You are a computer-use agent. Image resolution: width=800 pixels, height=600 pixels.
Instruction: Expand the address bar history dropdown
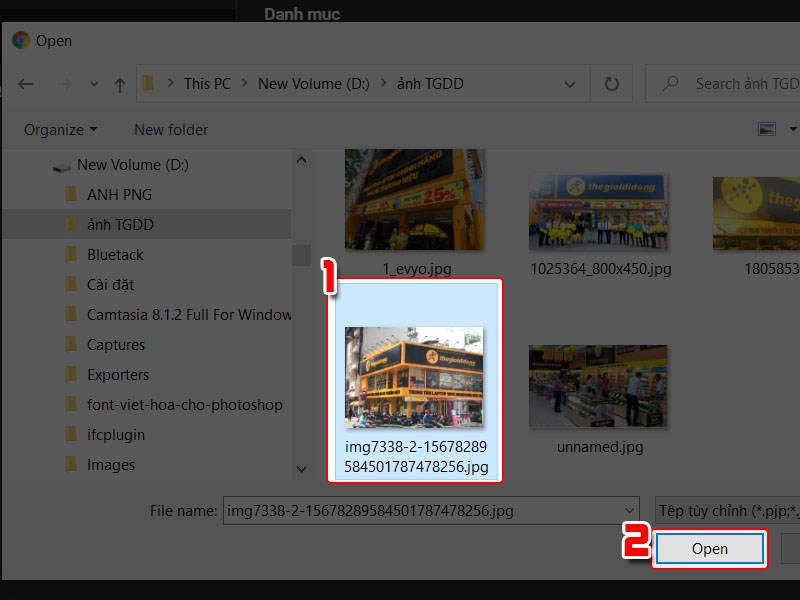(570, 85)
